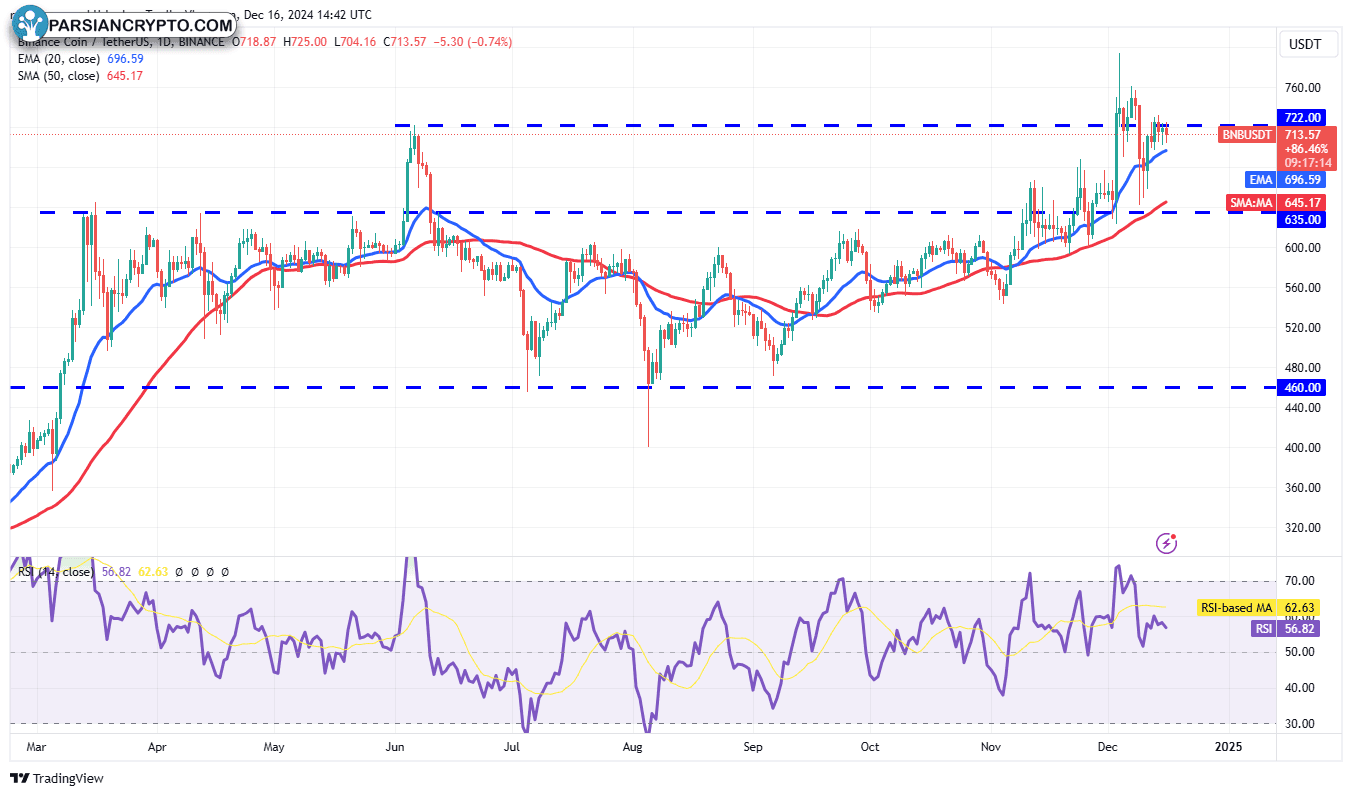This screenshot has width=1352, height=796.
Task: Click the 460.00 blue price label
Action: [1304, 387]
